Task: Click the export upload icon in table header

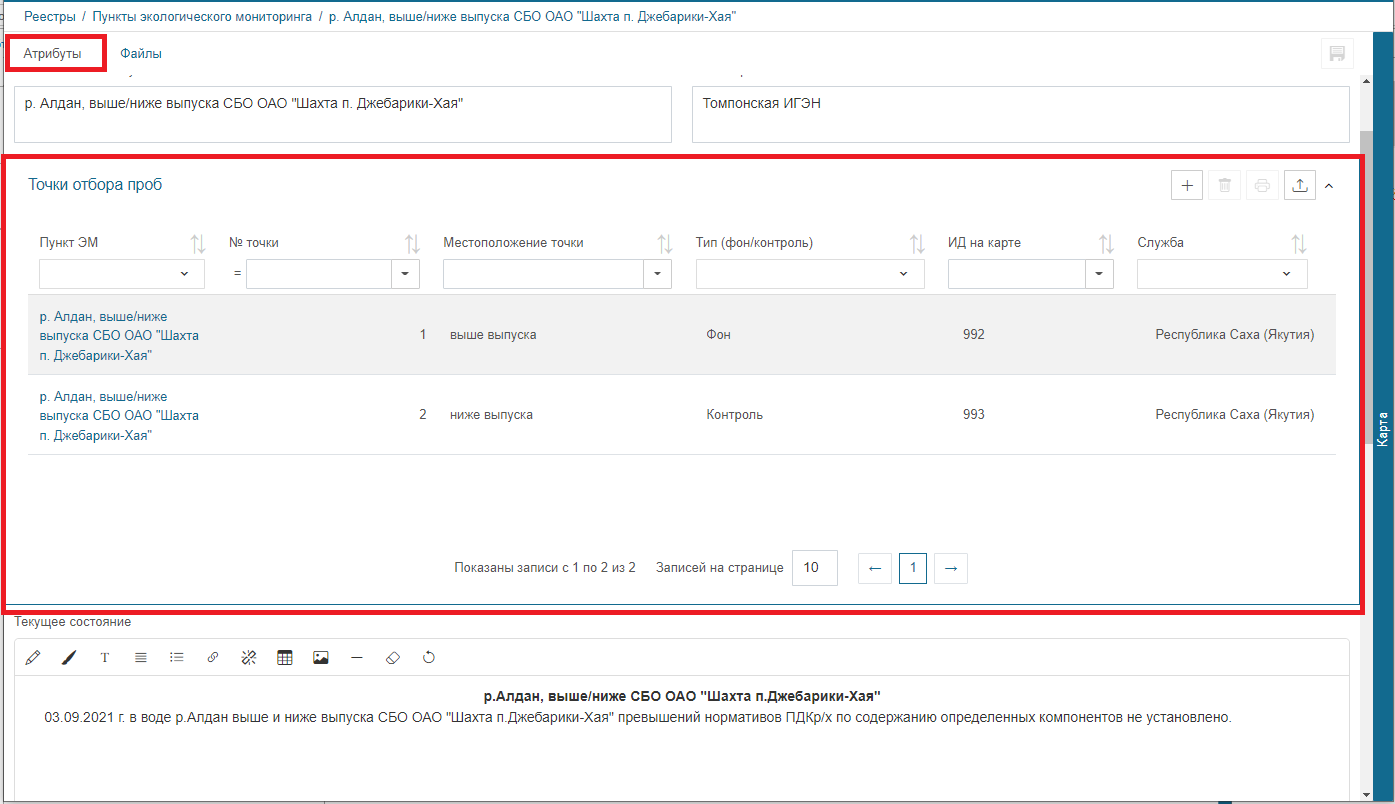Action: click(1299, 185)
